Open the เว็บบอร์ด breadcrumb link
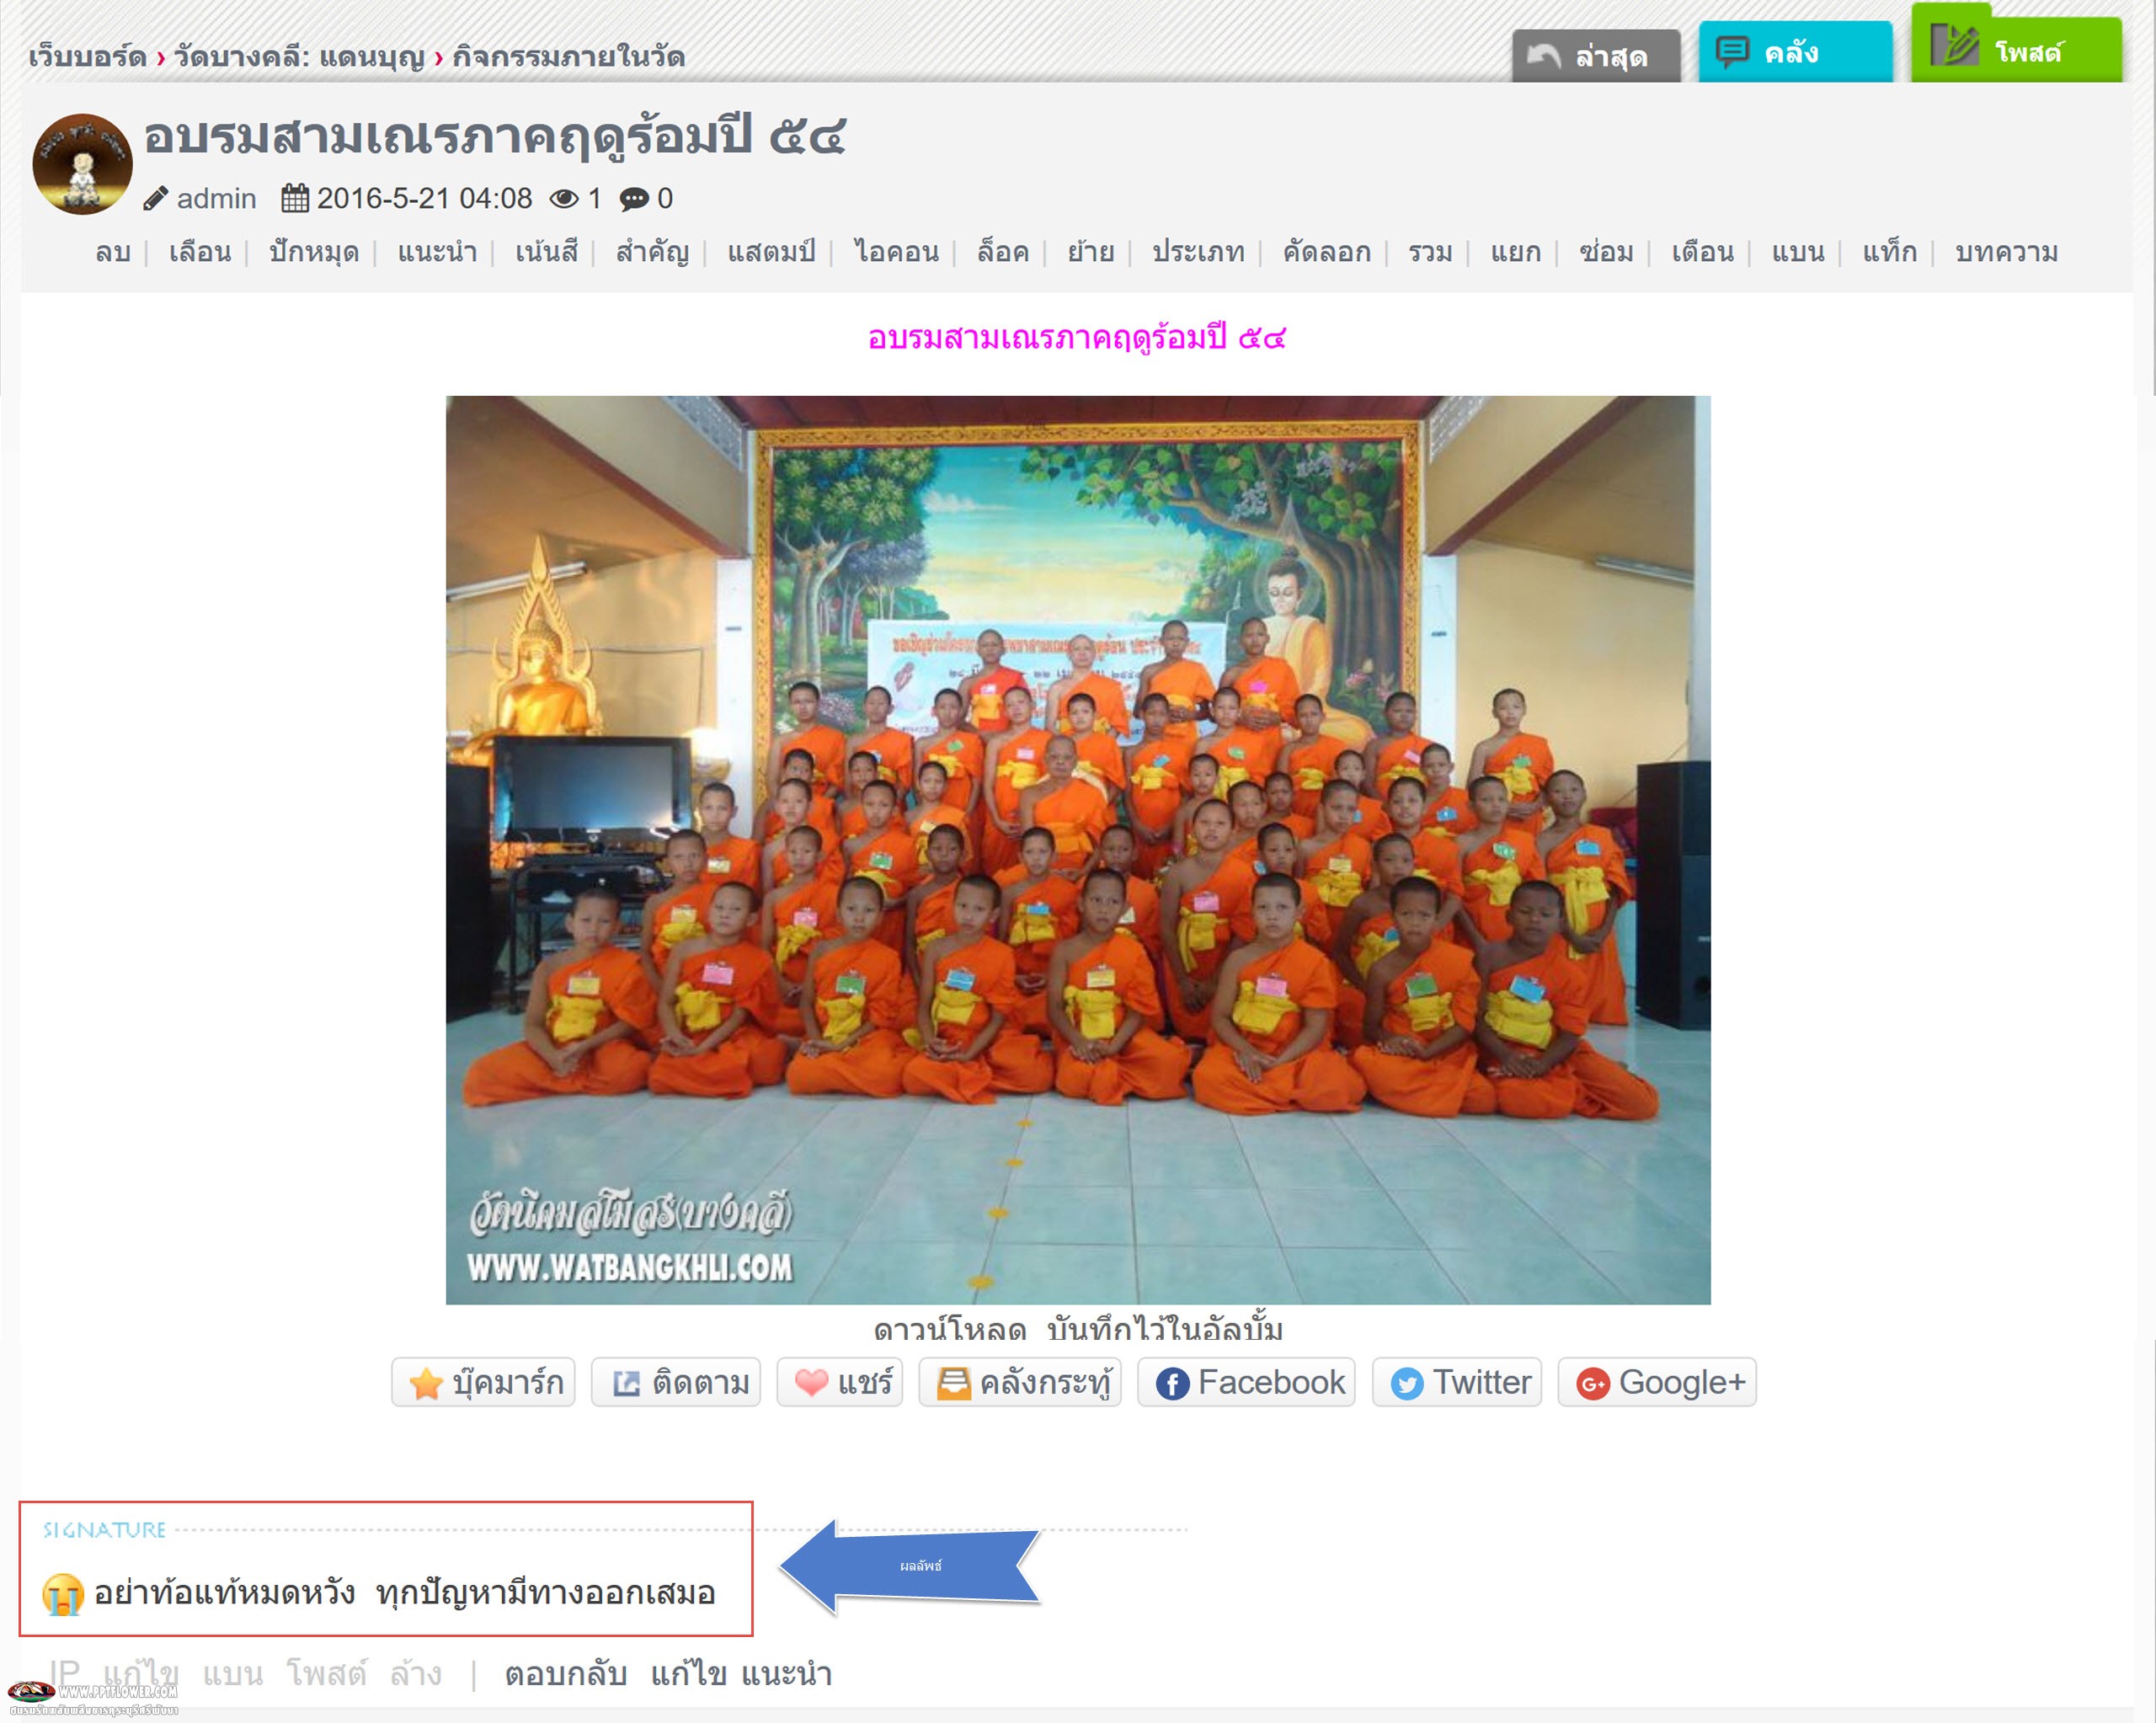The height and width of the screenshot is (1723, 2156). coord(87,57)
